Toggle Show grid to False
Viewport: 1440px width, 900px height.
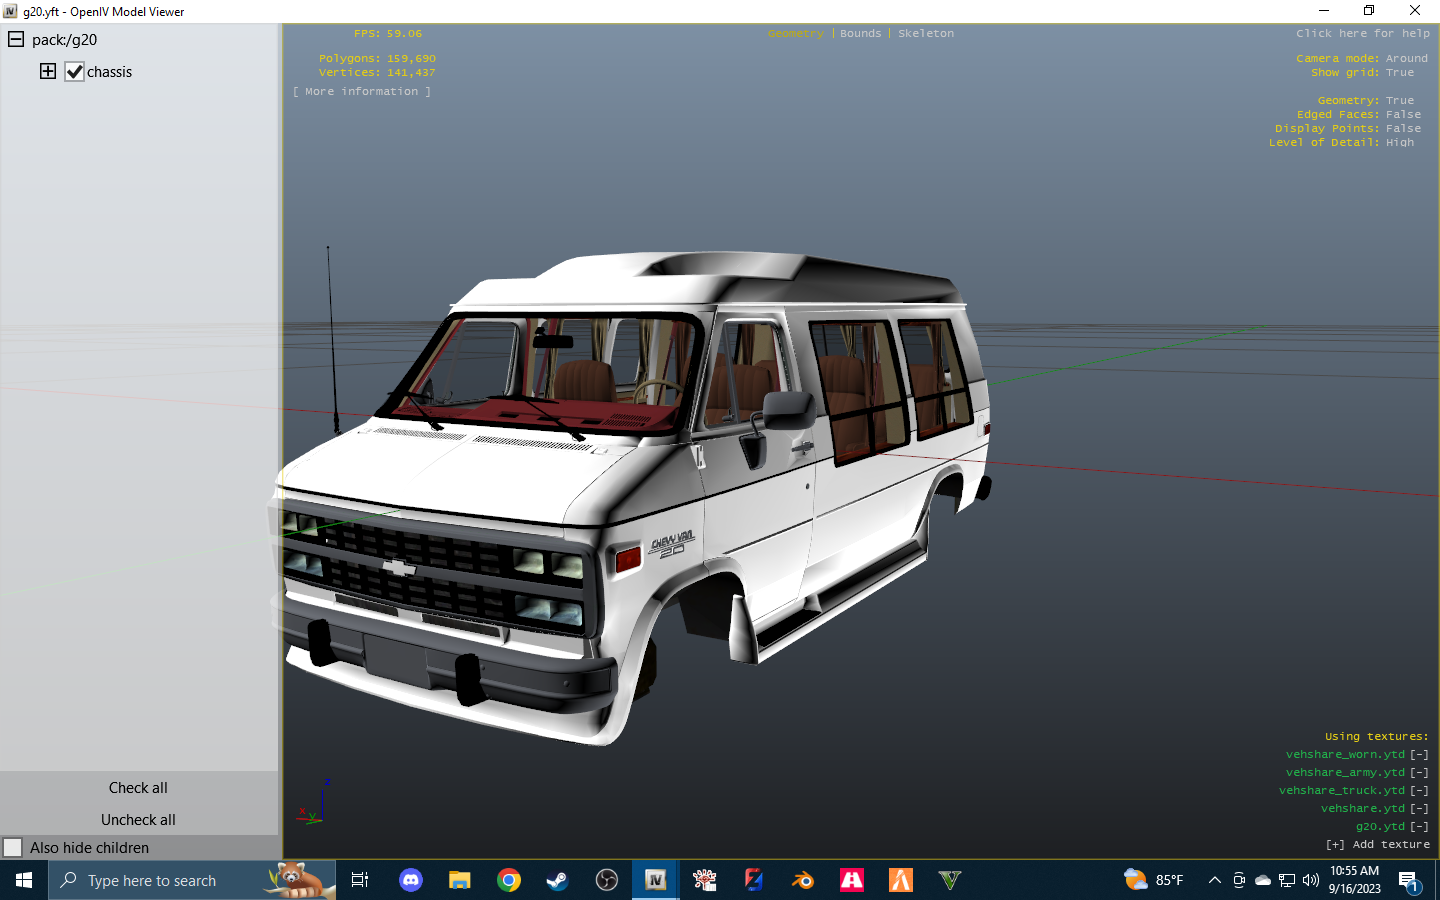tap(1400, 72)
